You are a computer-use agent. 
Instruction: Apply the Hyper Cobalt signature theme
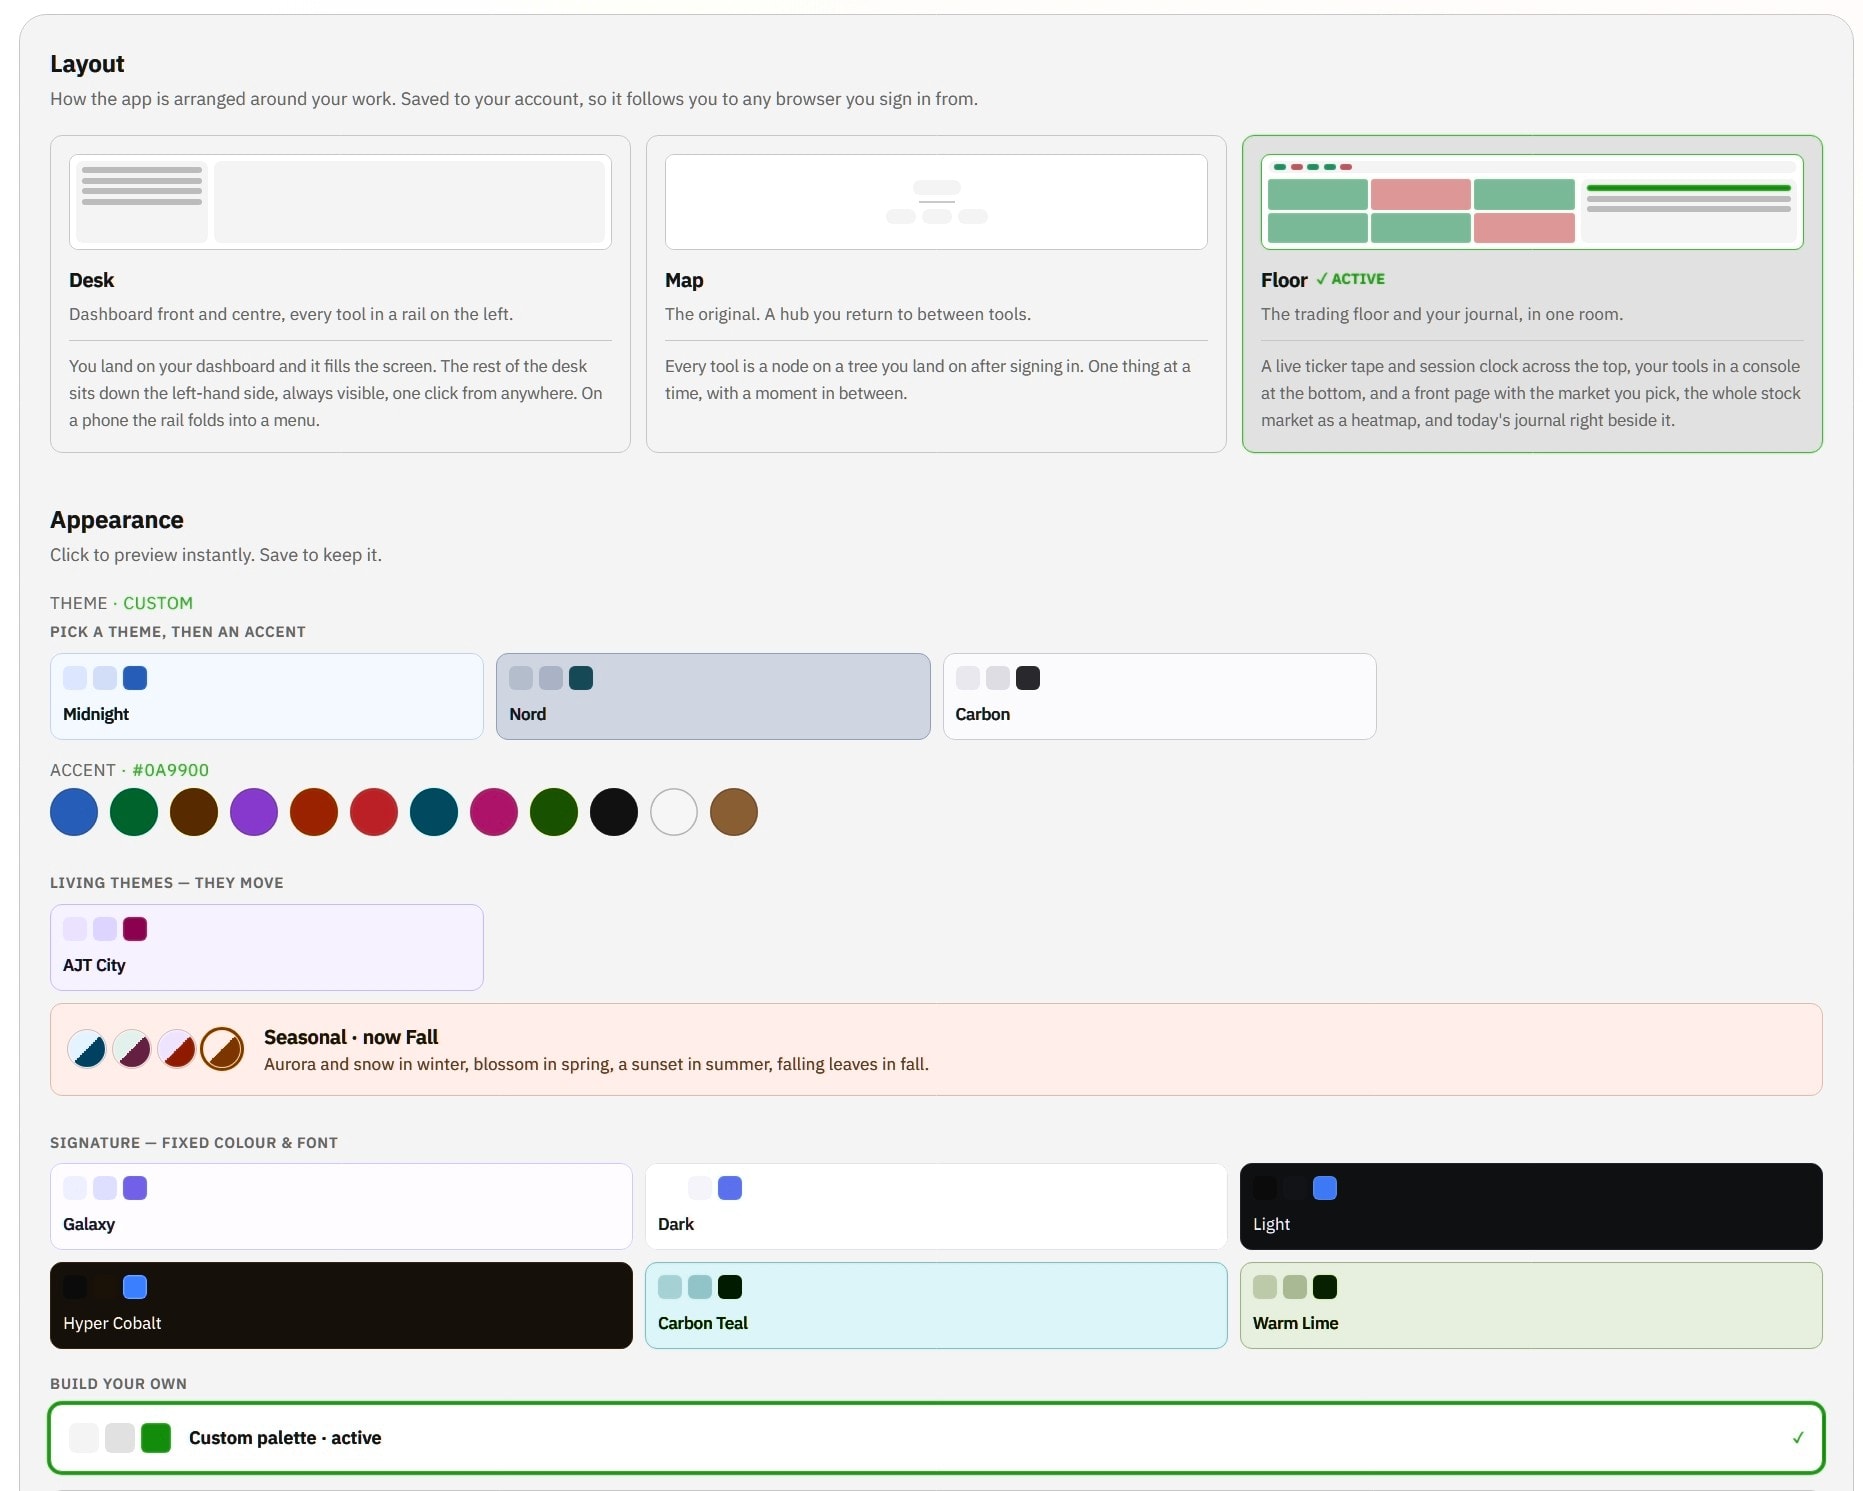tap(341, 1305)
